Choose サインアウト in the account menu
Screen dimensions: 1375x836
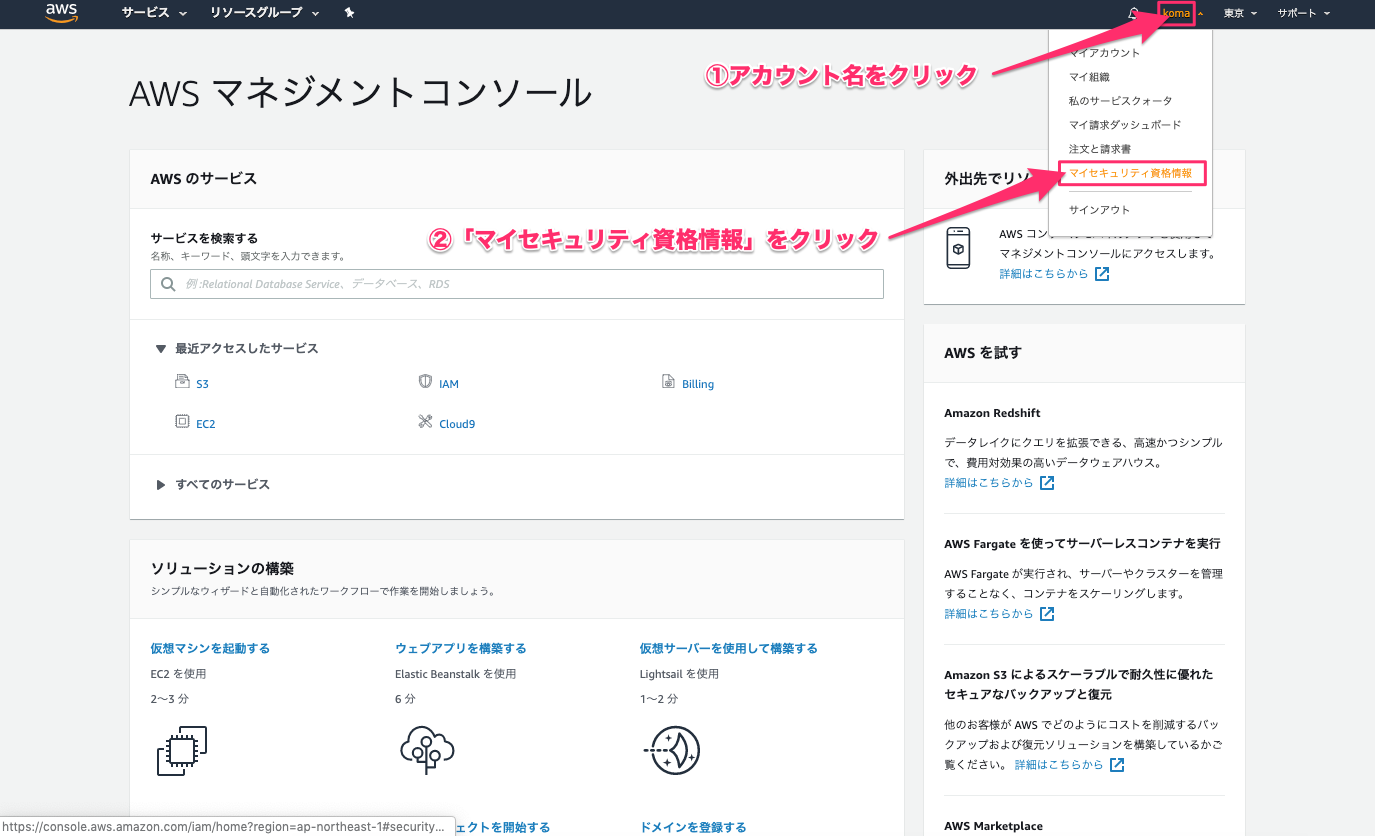[1099, 210]
